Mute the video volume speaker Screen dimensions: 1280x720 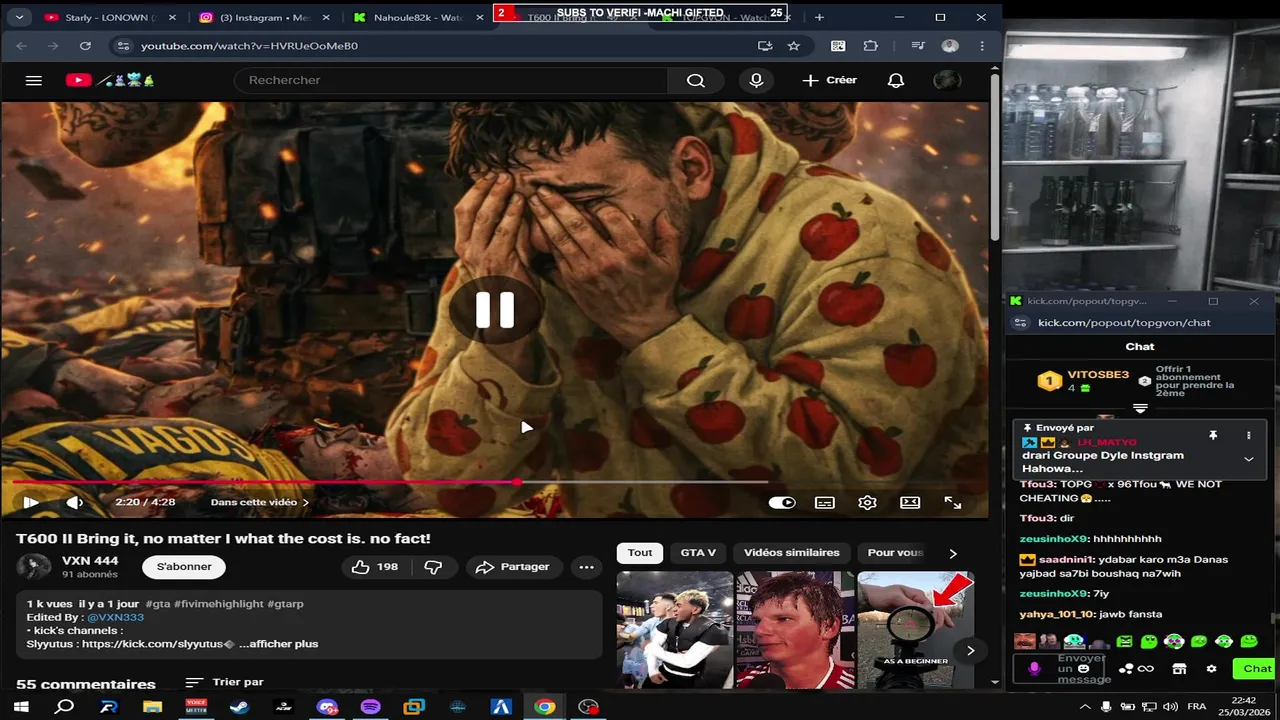click(x=74, y=503)
